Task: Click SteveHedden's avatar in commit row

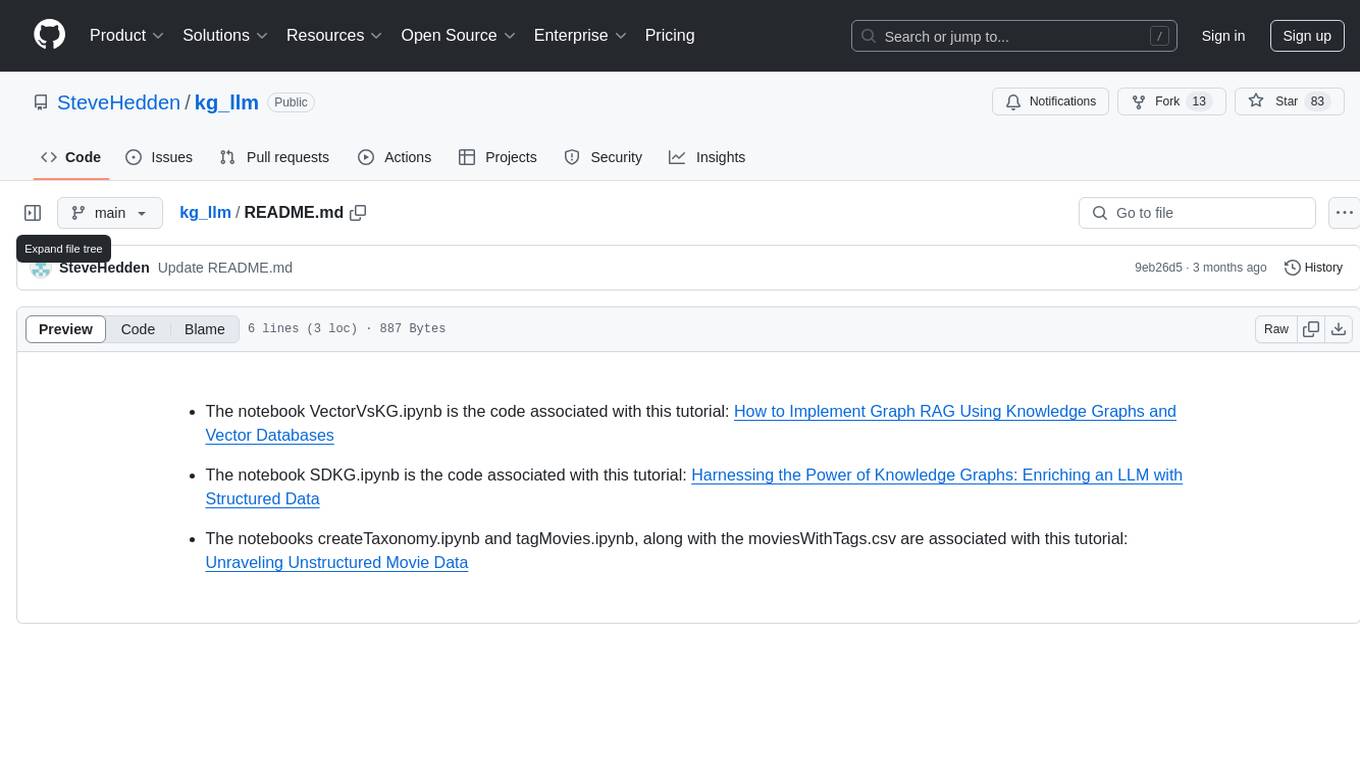Action: point(41,268)
